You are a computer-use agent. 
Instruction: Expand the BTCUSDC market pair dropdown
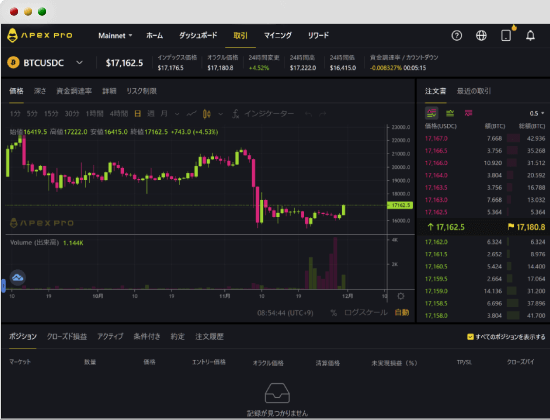[x=80, y=63]
